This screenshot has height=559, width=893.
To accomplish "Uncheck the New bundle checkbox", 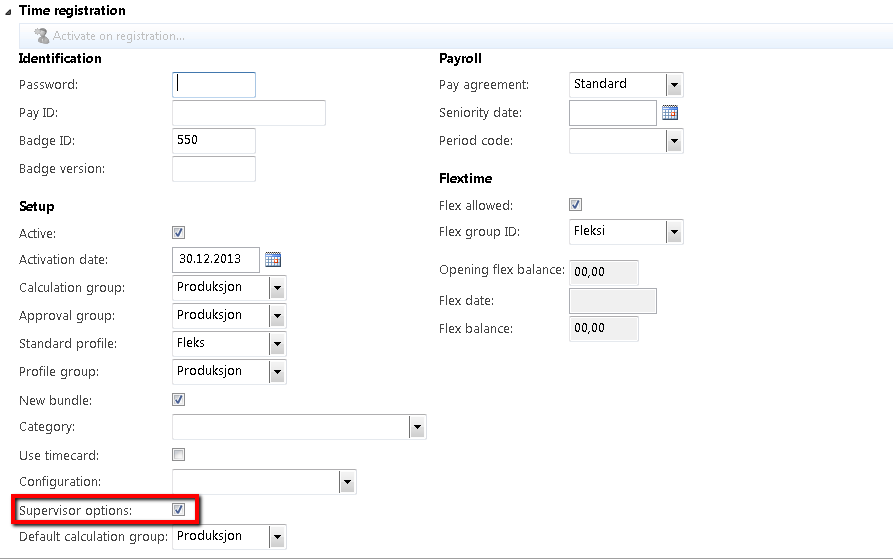I will (179, 400).
